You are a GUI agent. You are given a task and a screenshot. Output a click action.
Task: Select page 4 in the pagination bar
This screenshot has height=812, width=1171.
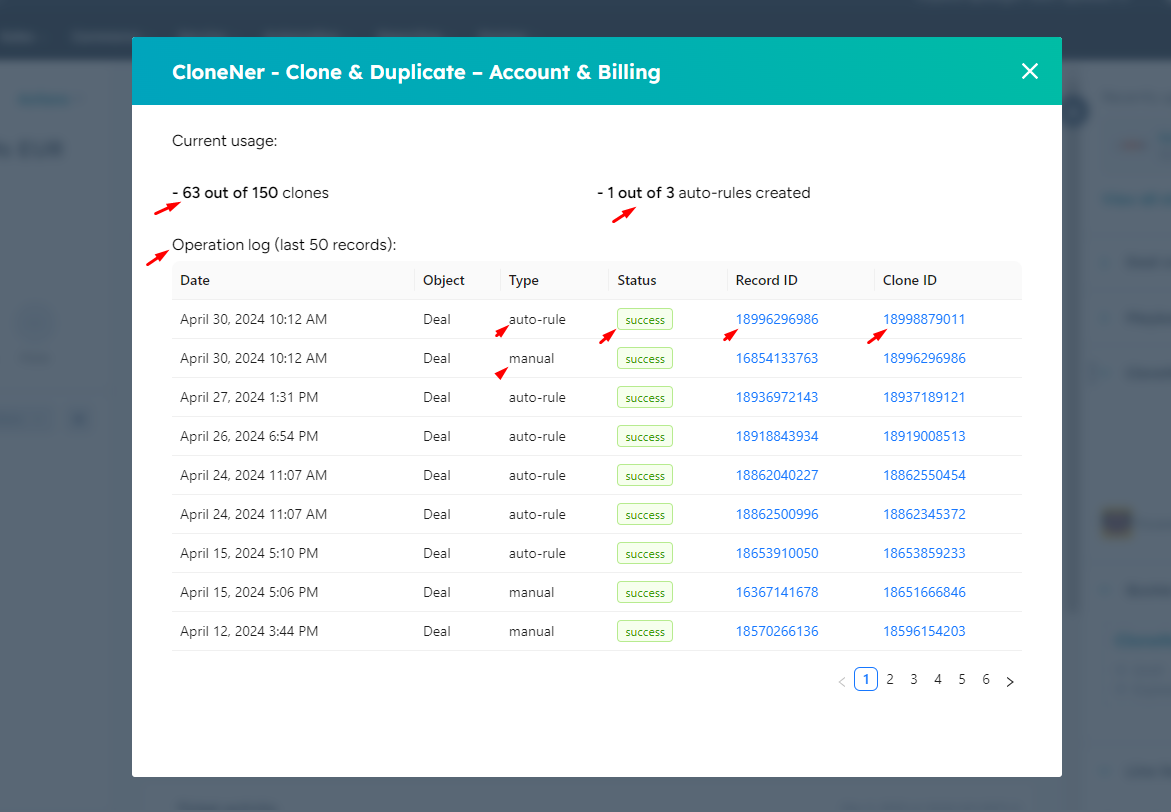click(937, 679)
